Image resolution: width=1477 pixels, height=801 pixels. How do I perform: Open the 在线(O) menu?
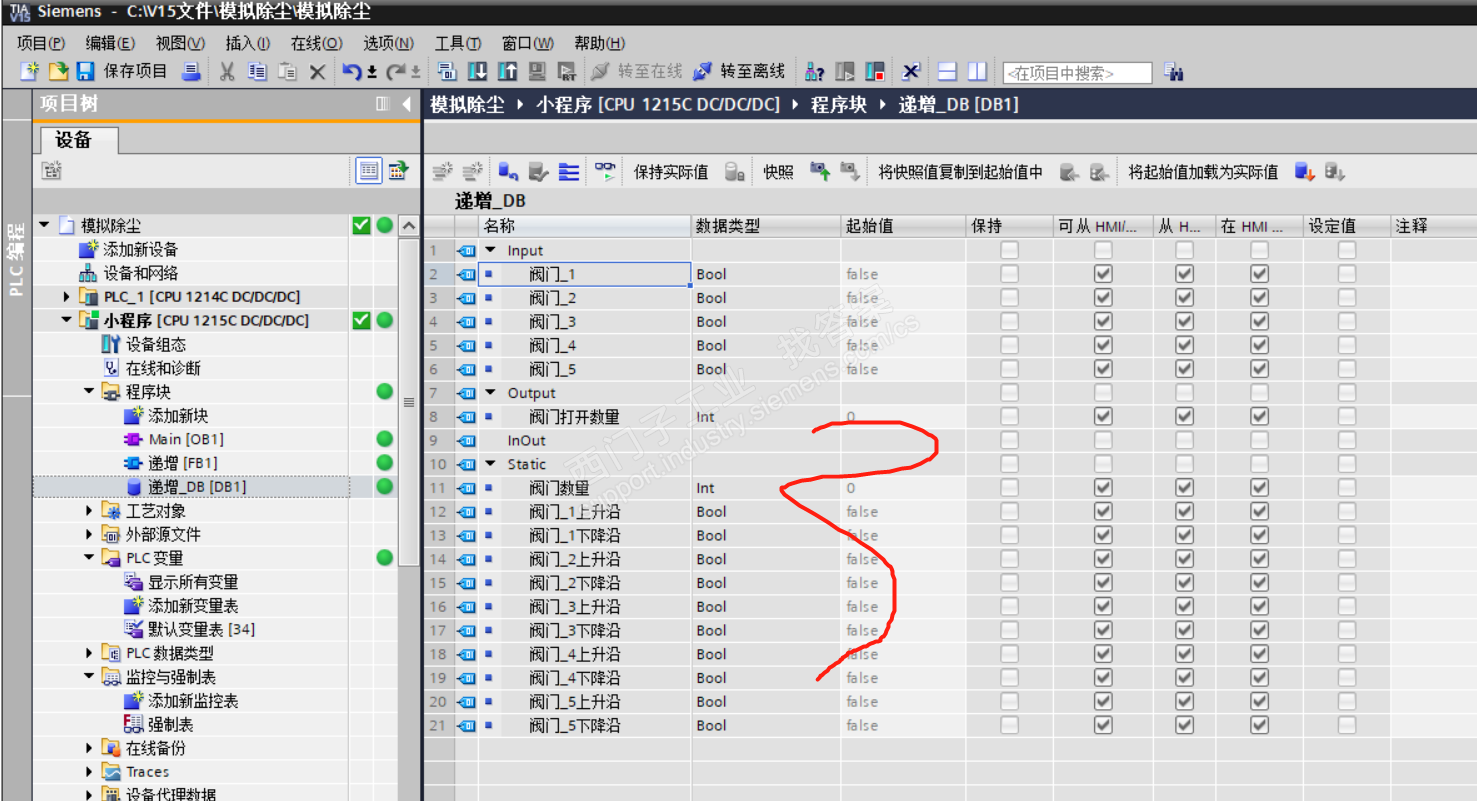pos(317,43)
